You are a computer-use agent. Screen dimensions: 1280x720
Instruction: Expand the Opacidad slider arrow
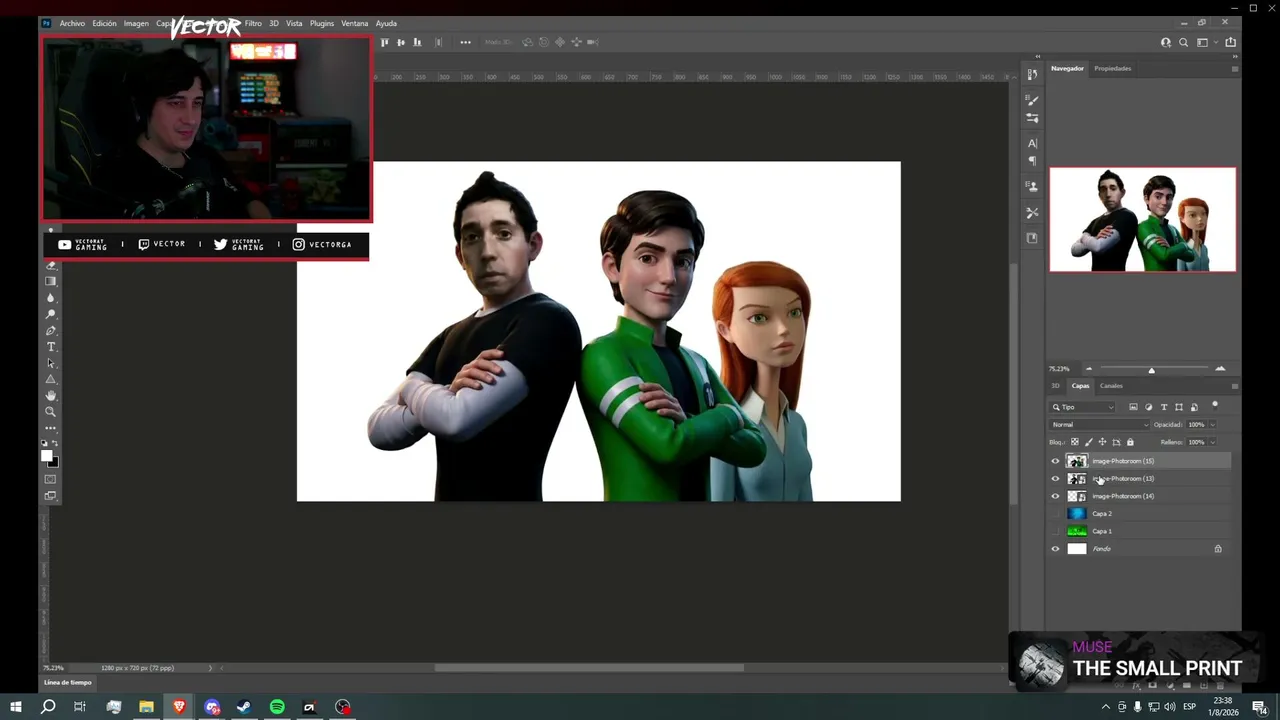[x=1212, y=425]
